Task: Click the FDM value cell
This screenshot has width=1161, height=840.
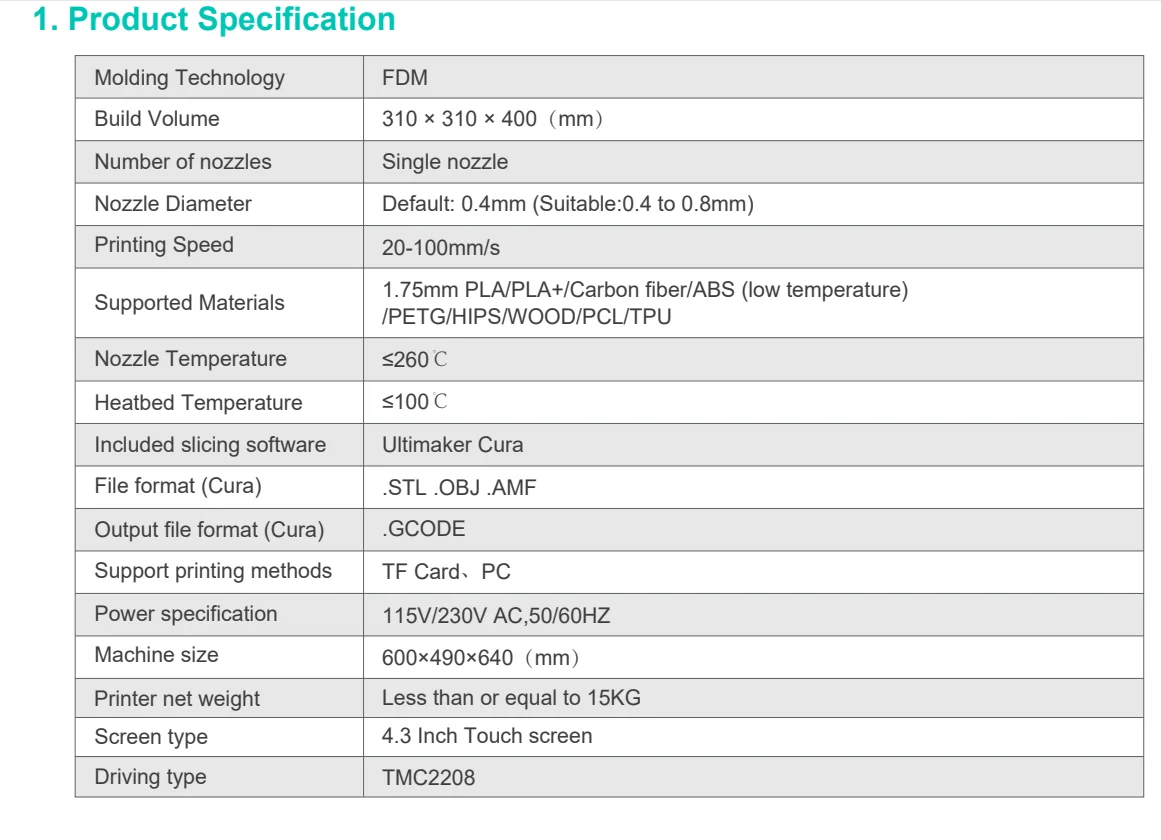Action: pos(405,78)
